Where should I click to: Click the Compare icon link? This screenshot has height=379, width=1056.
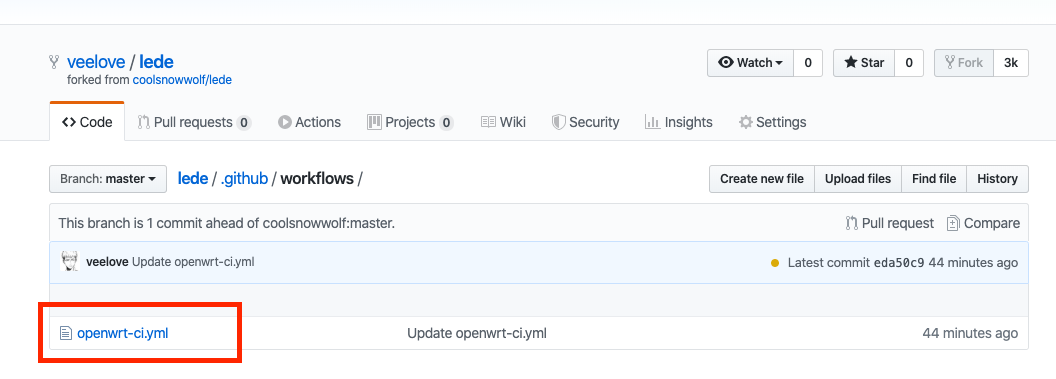point(983,223)
